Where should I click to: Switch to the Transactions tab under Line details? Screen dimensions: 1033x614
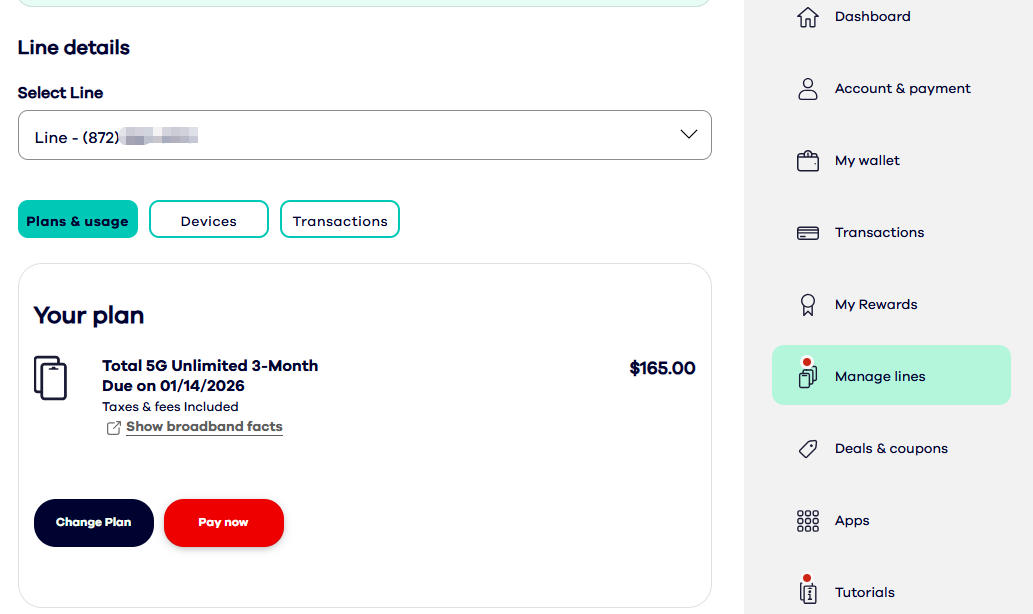click(x=340, y=220)
